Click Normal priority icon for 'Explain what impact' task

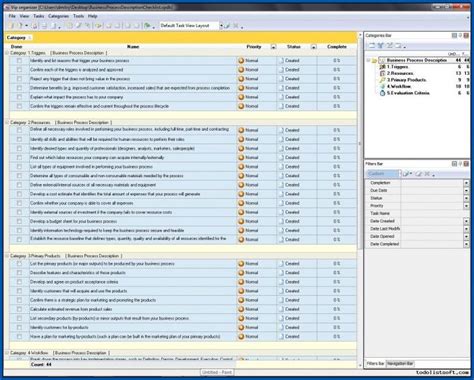241,97
